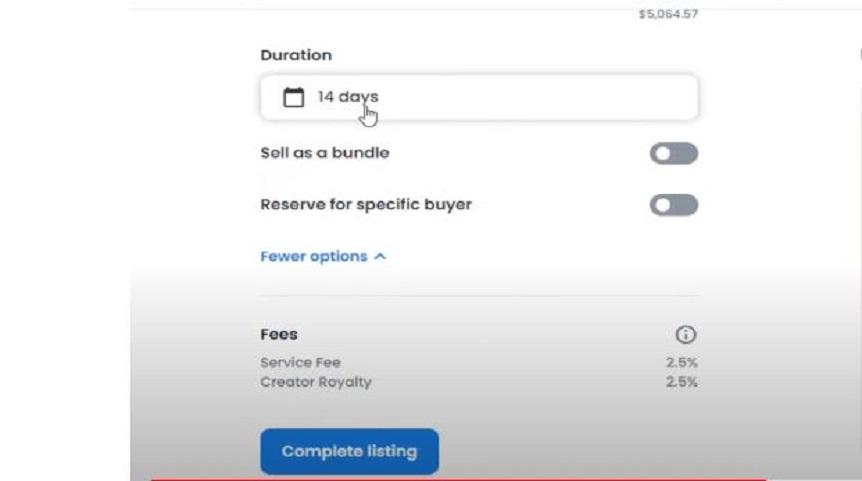Viewport: 862px width, 481px height.
Task: Click the Fees section heading
Action: [x=279, y=334]
